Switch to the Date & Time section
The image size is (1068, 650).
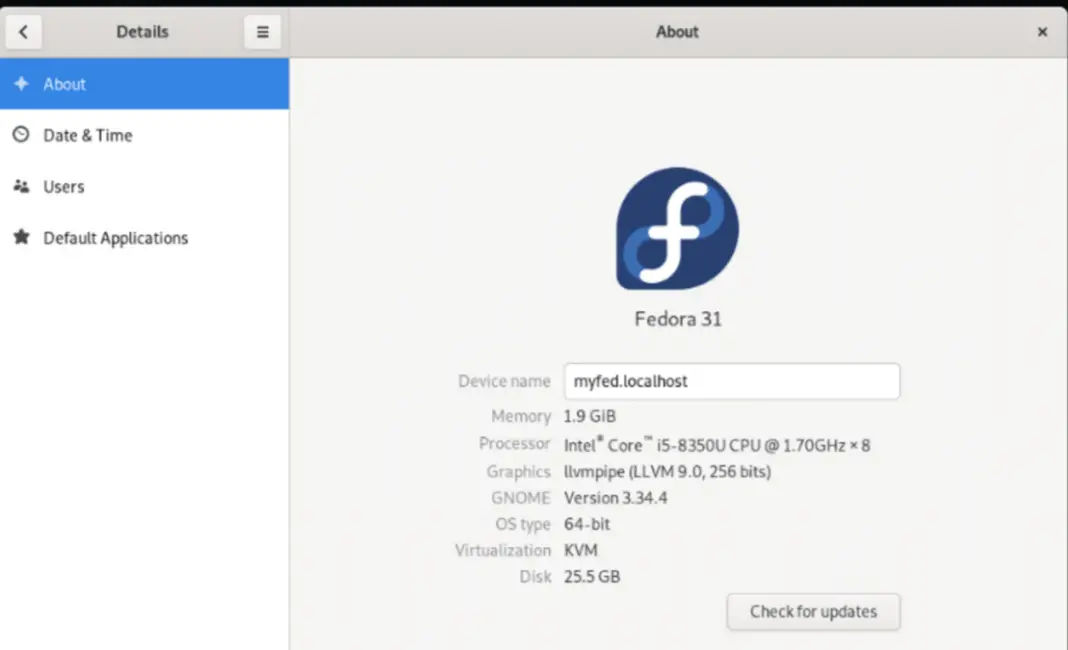coord(87,135)
